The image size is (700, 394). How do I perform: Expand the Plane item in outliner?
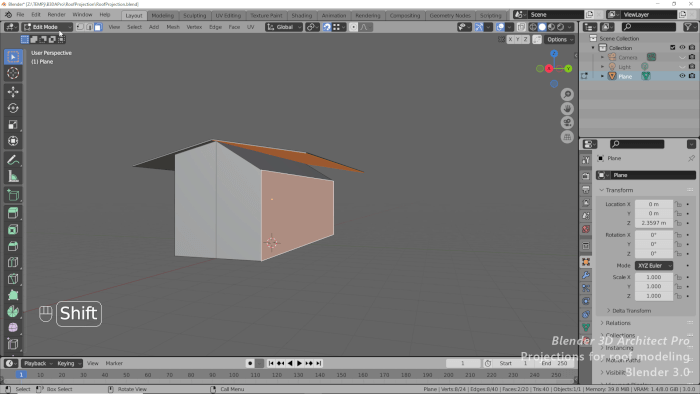pyautogui.click(x=602, y=76)
